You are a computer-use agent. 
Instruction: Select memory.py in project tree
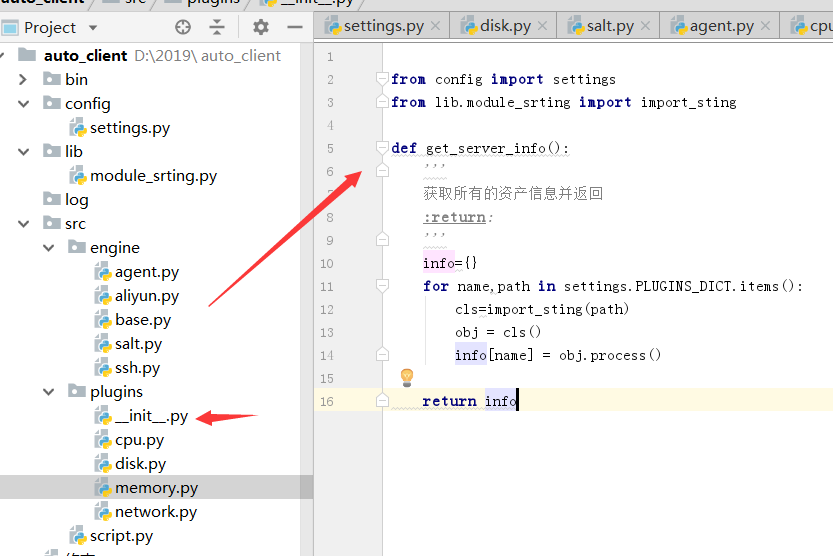156,488
